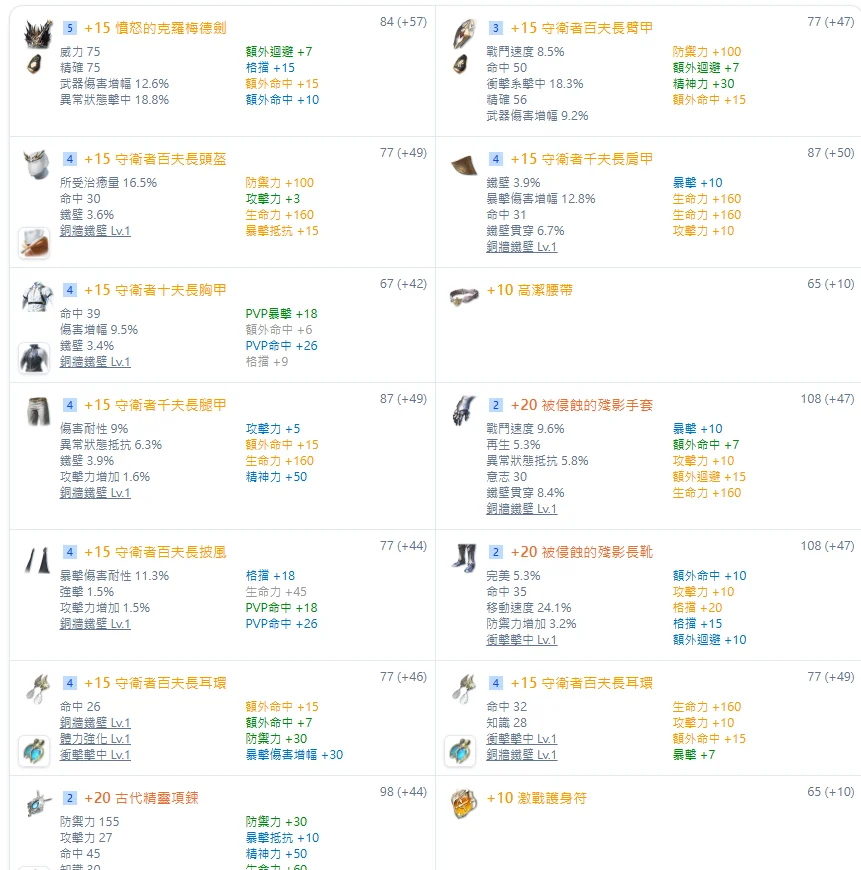Click 銅牆鐵壁 Lv.1 under 守衛者百夫長披風
Image resolution: width=861 pixels, height=870 pixels.
[95, 624]
